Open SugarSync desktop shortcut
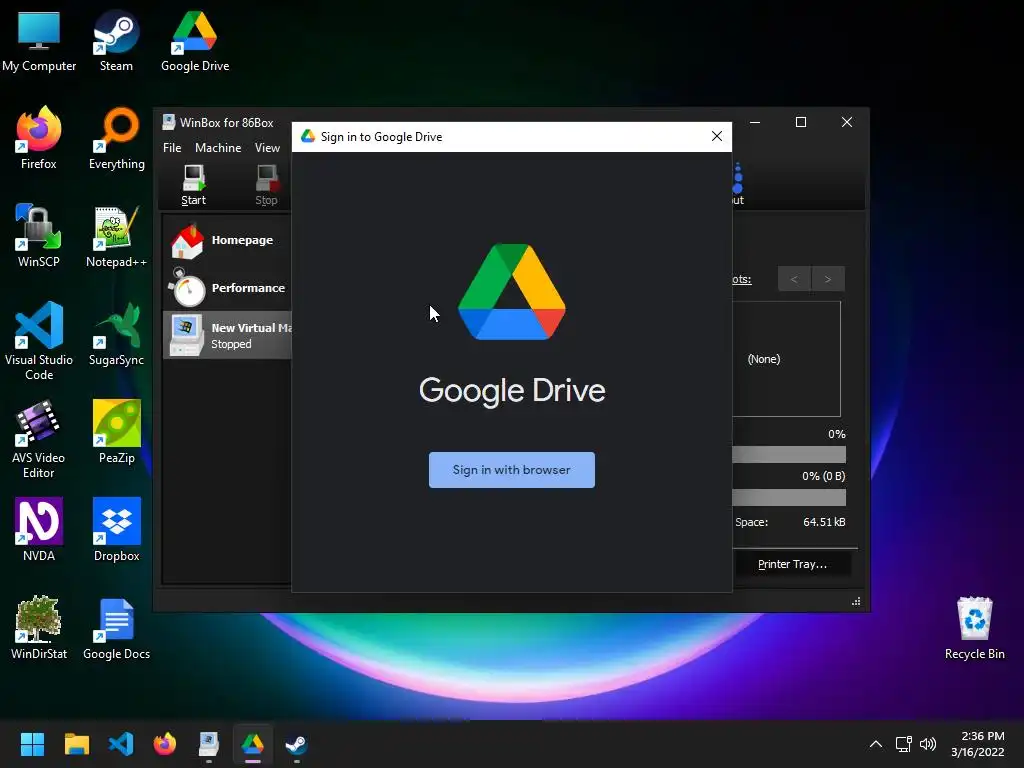 [x=116, y=334]
